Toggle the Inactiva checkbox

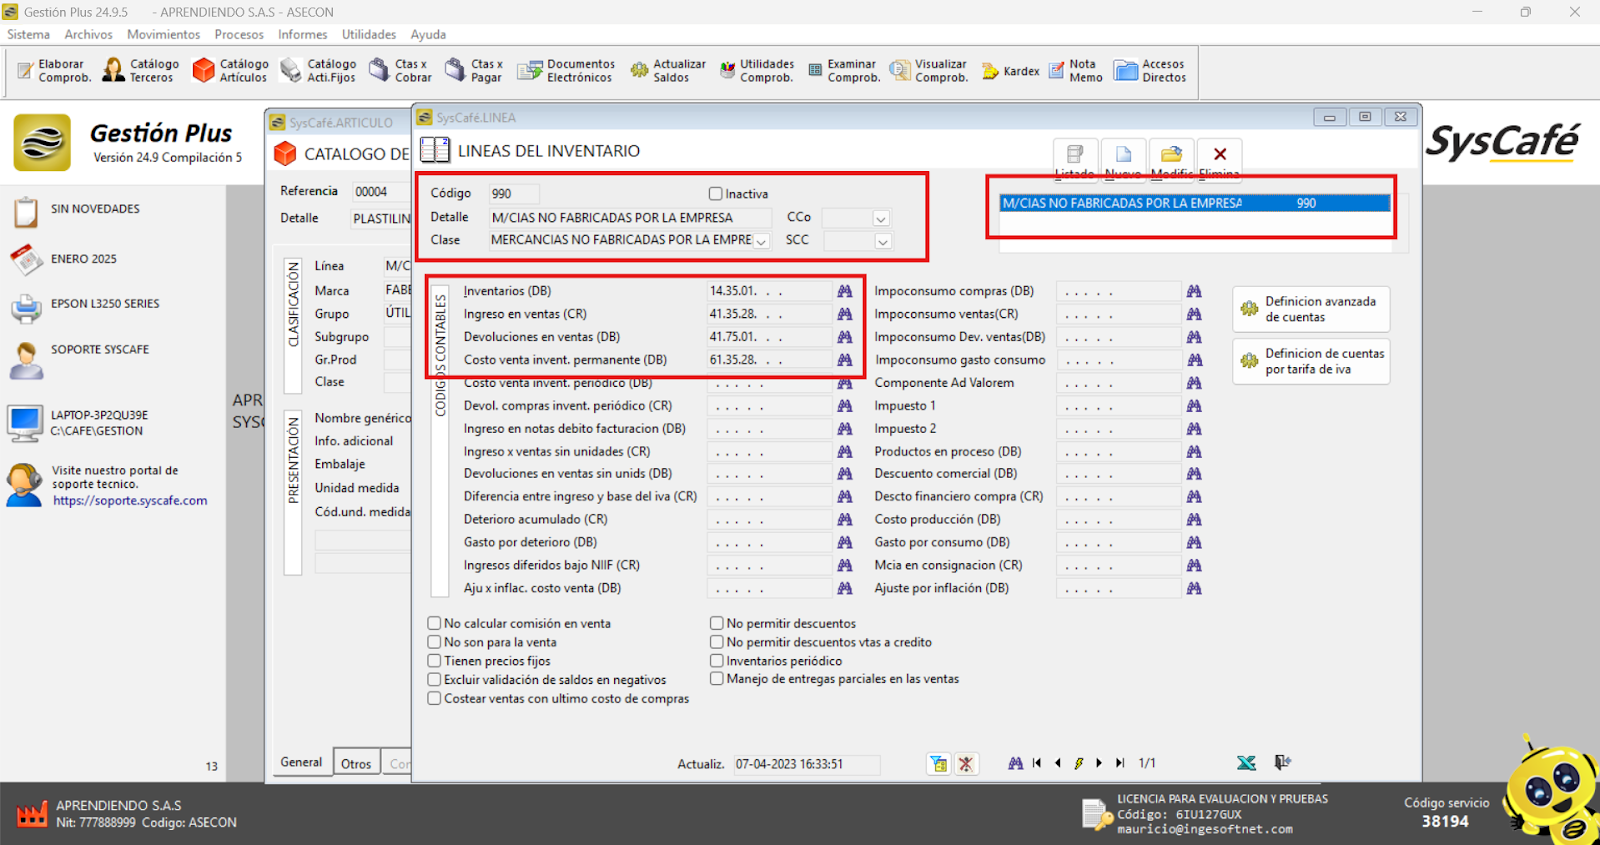pos(716,194)
